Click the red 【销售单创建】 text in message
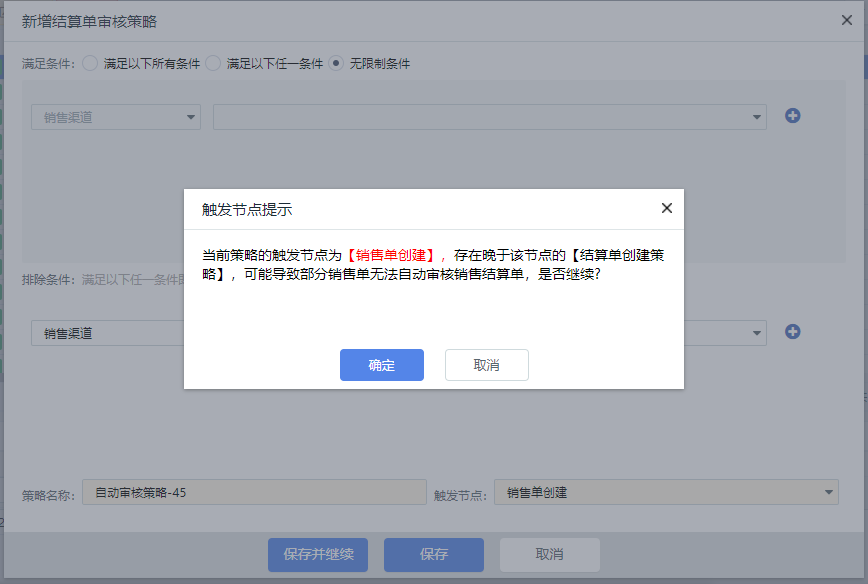This screenshot has width=868, height=584. tap(391, 256)
